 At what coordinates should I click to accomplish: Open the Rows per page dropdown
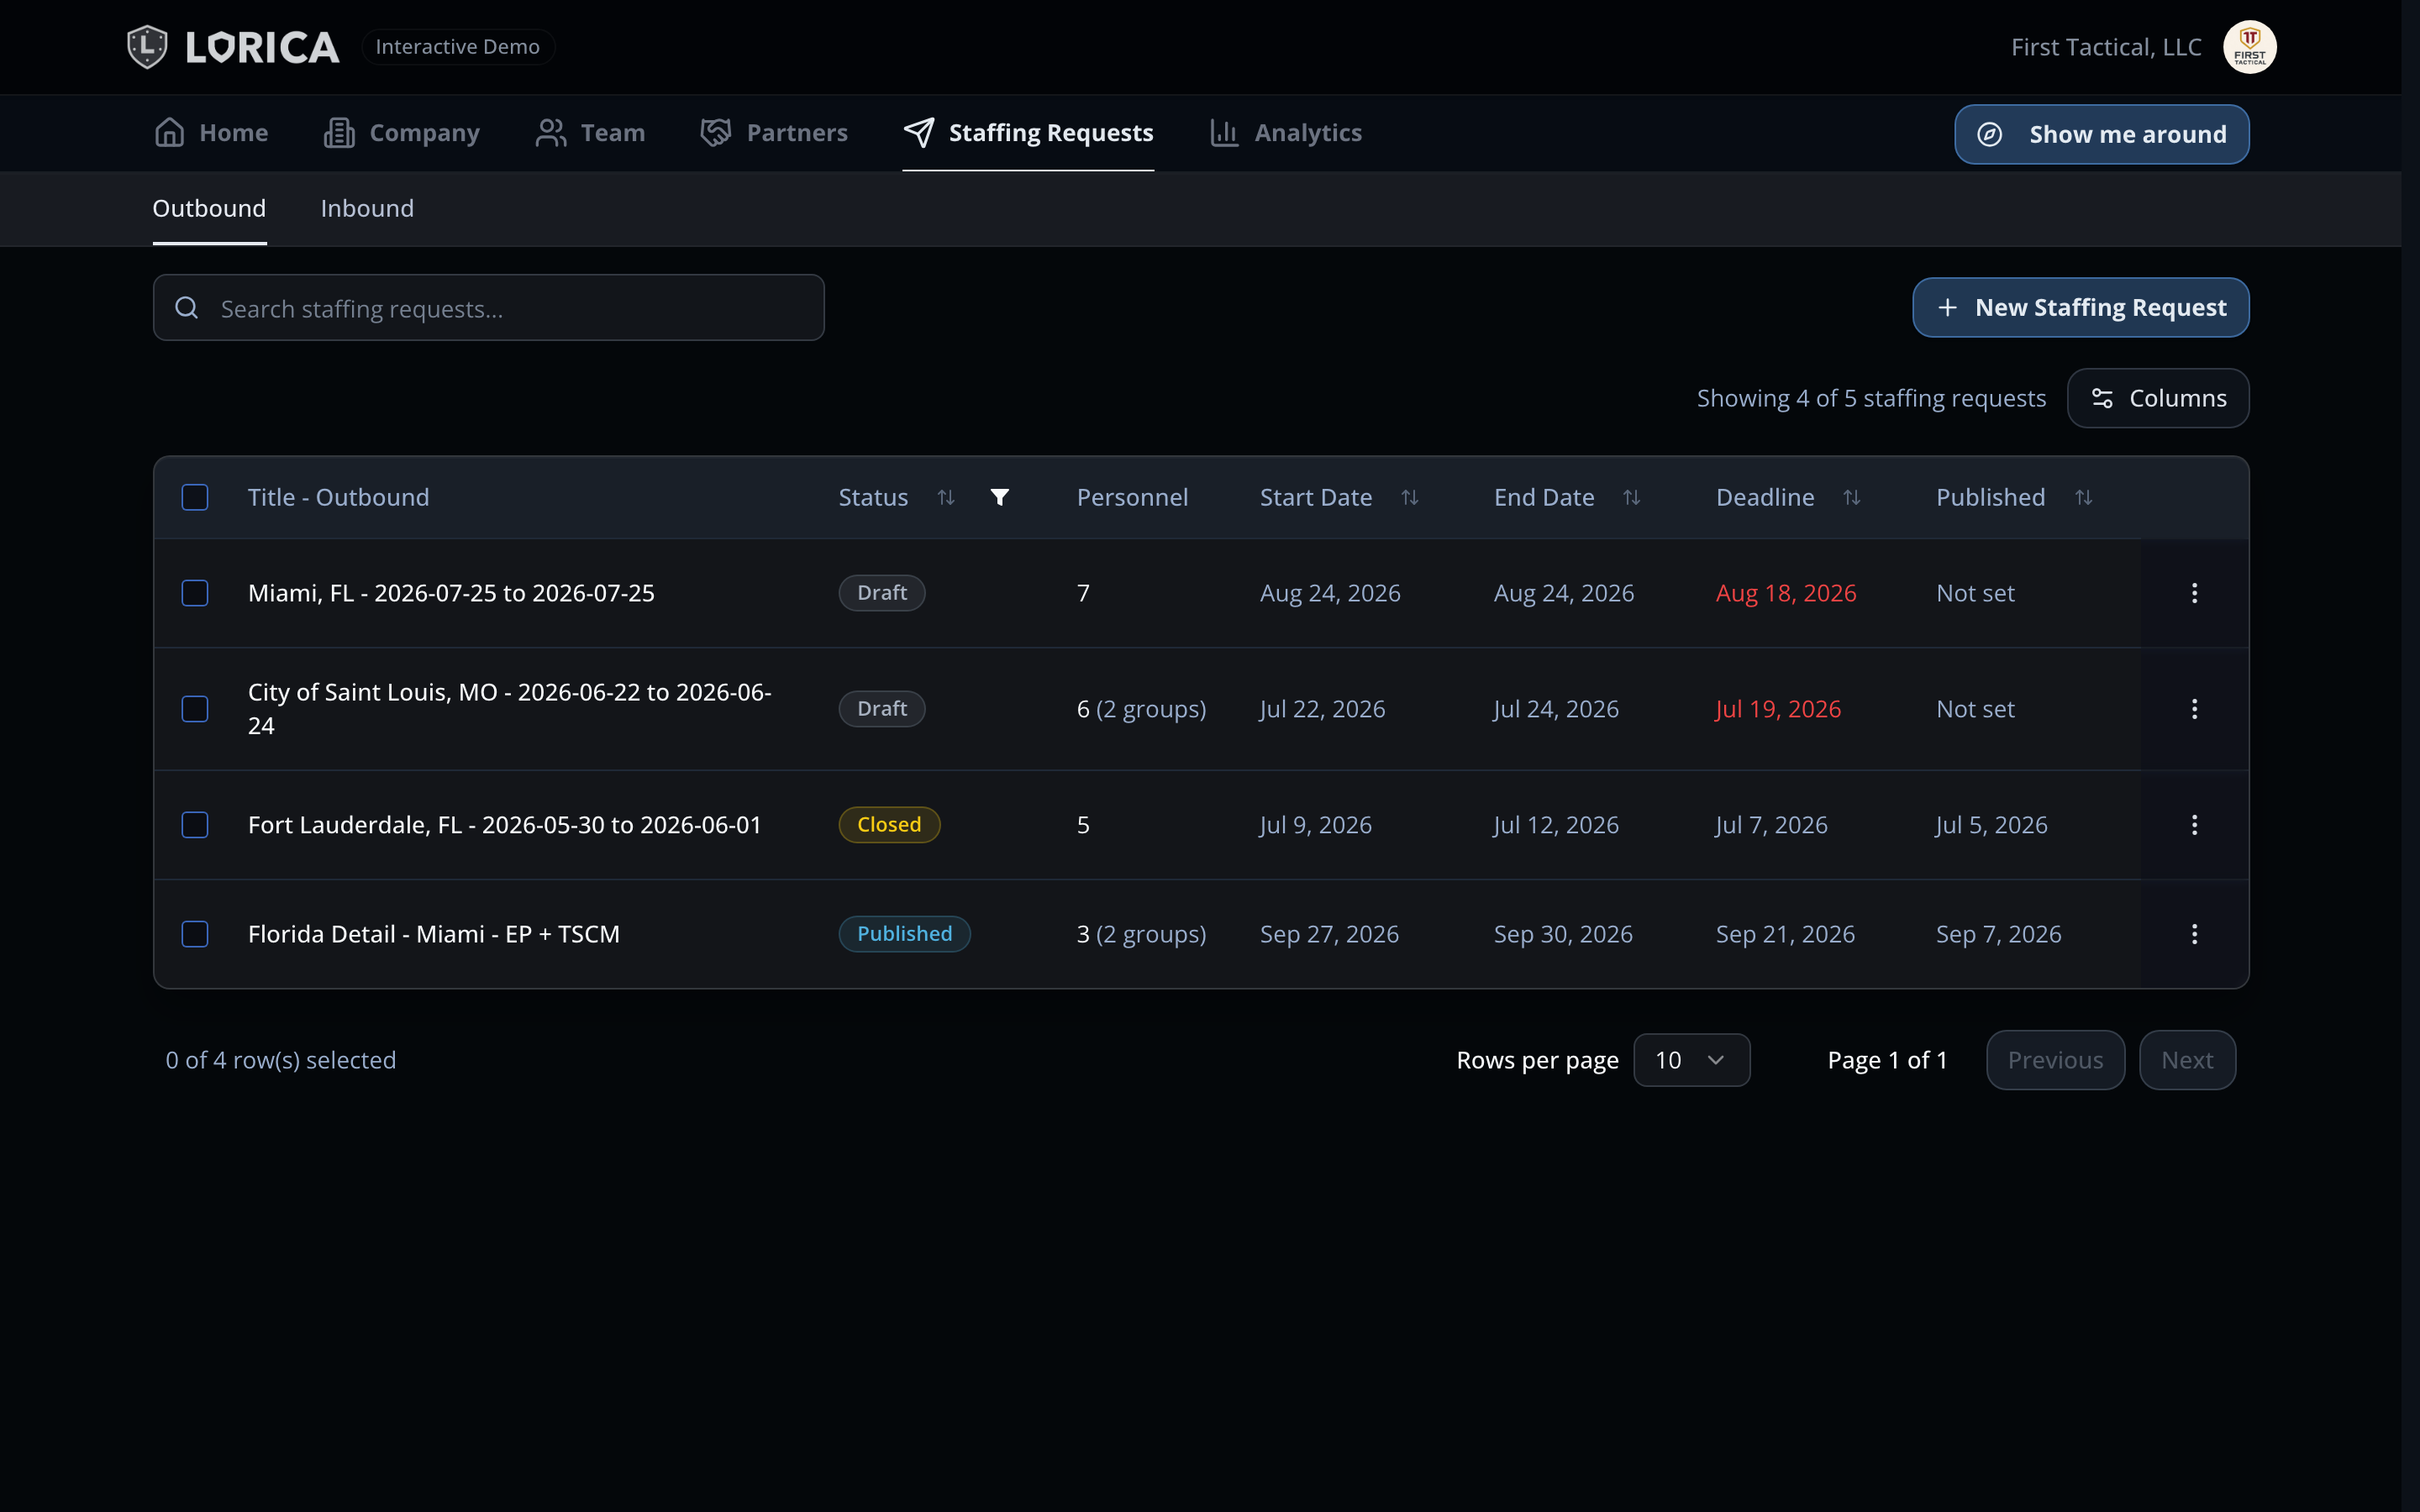point(1691,1060)
